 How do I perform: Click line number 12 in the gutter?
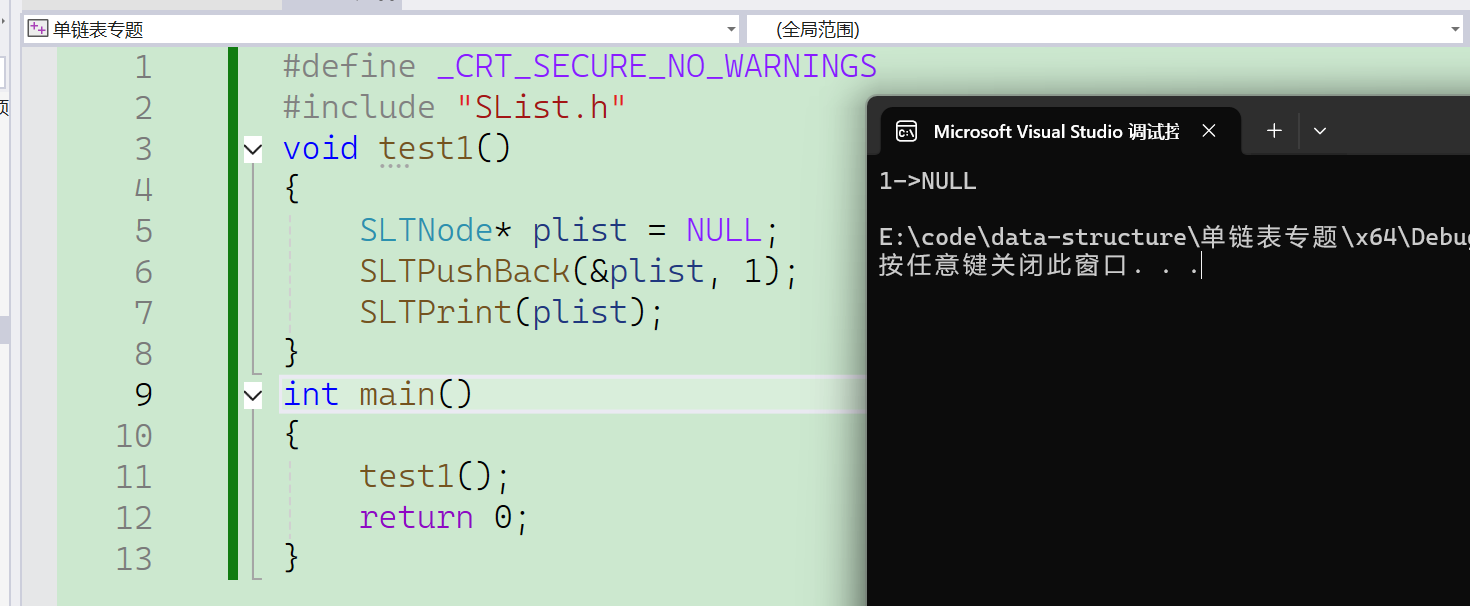click(x=134, y=518)
